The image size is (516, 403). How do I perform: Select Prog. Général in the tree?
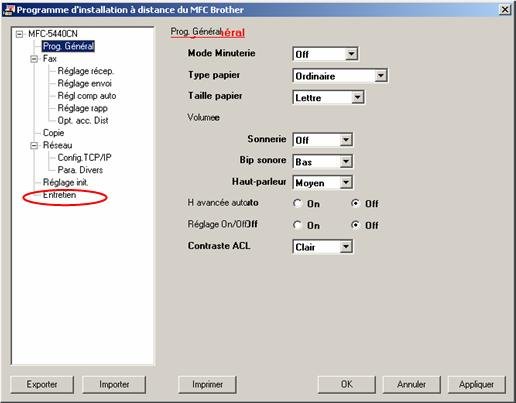tap(68, 46)
